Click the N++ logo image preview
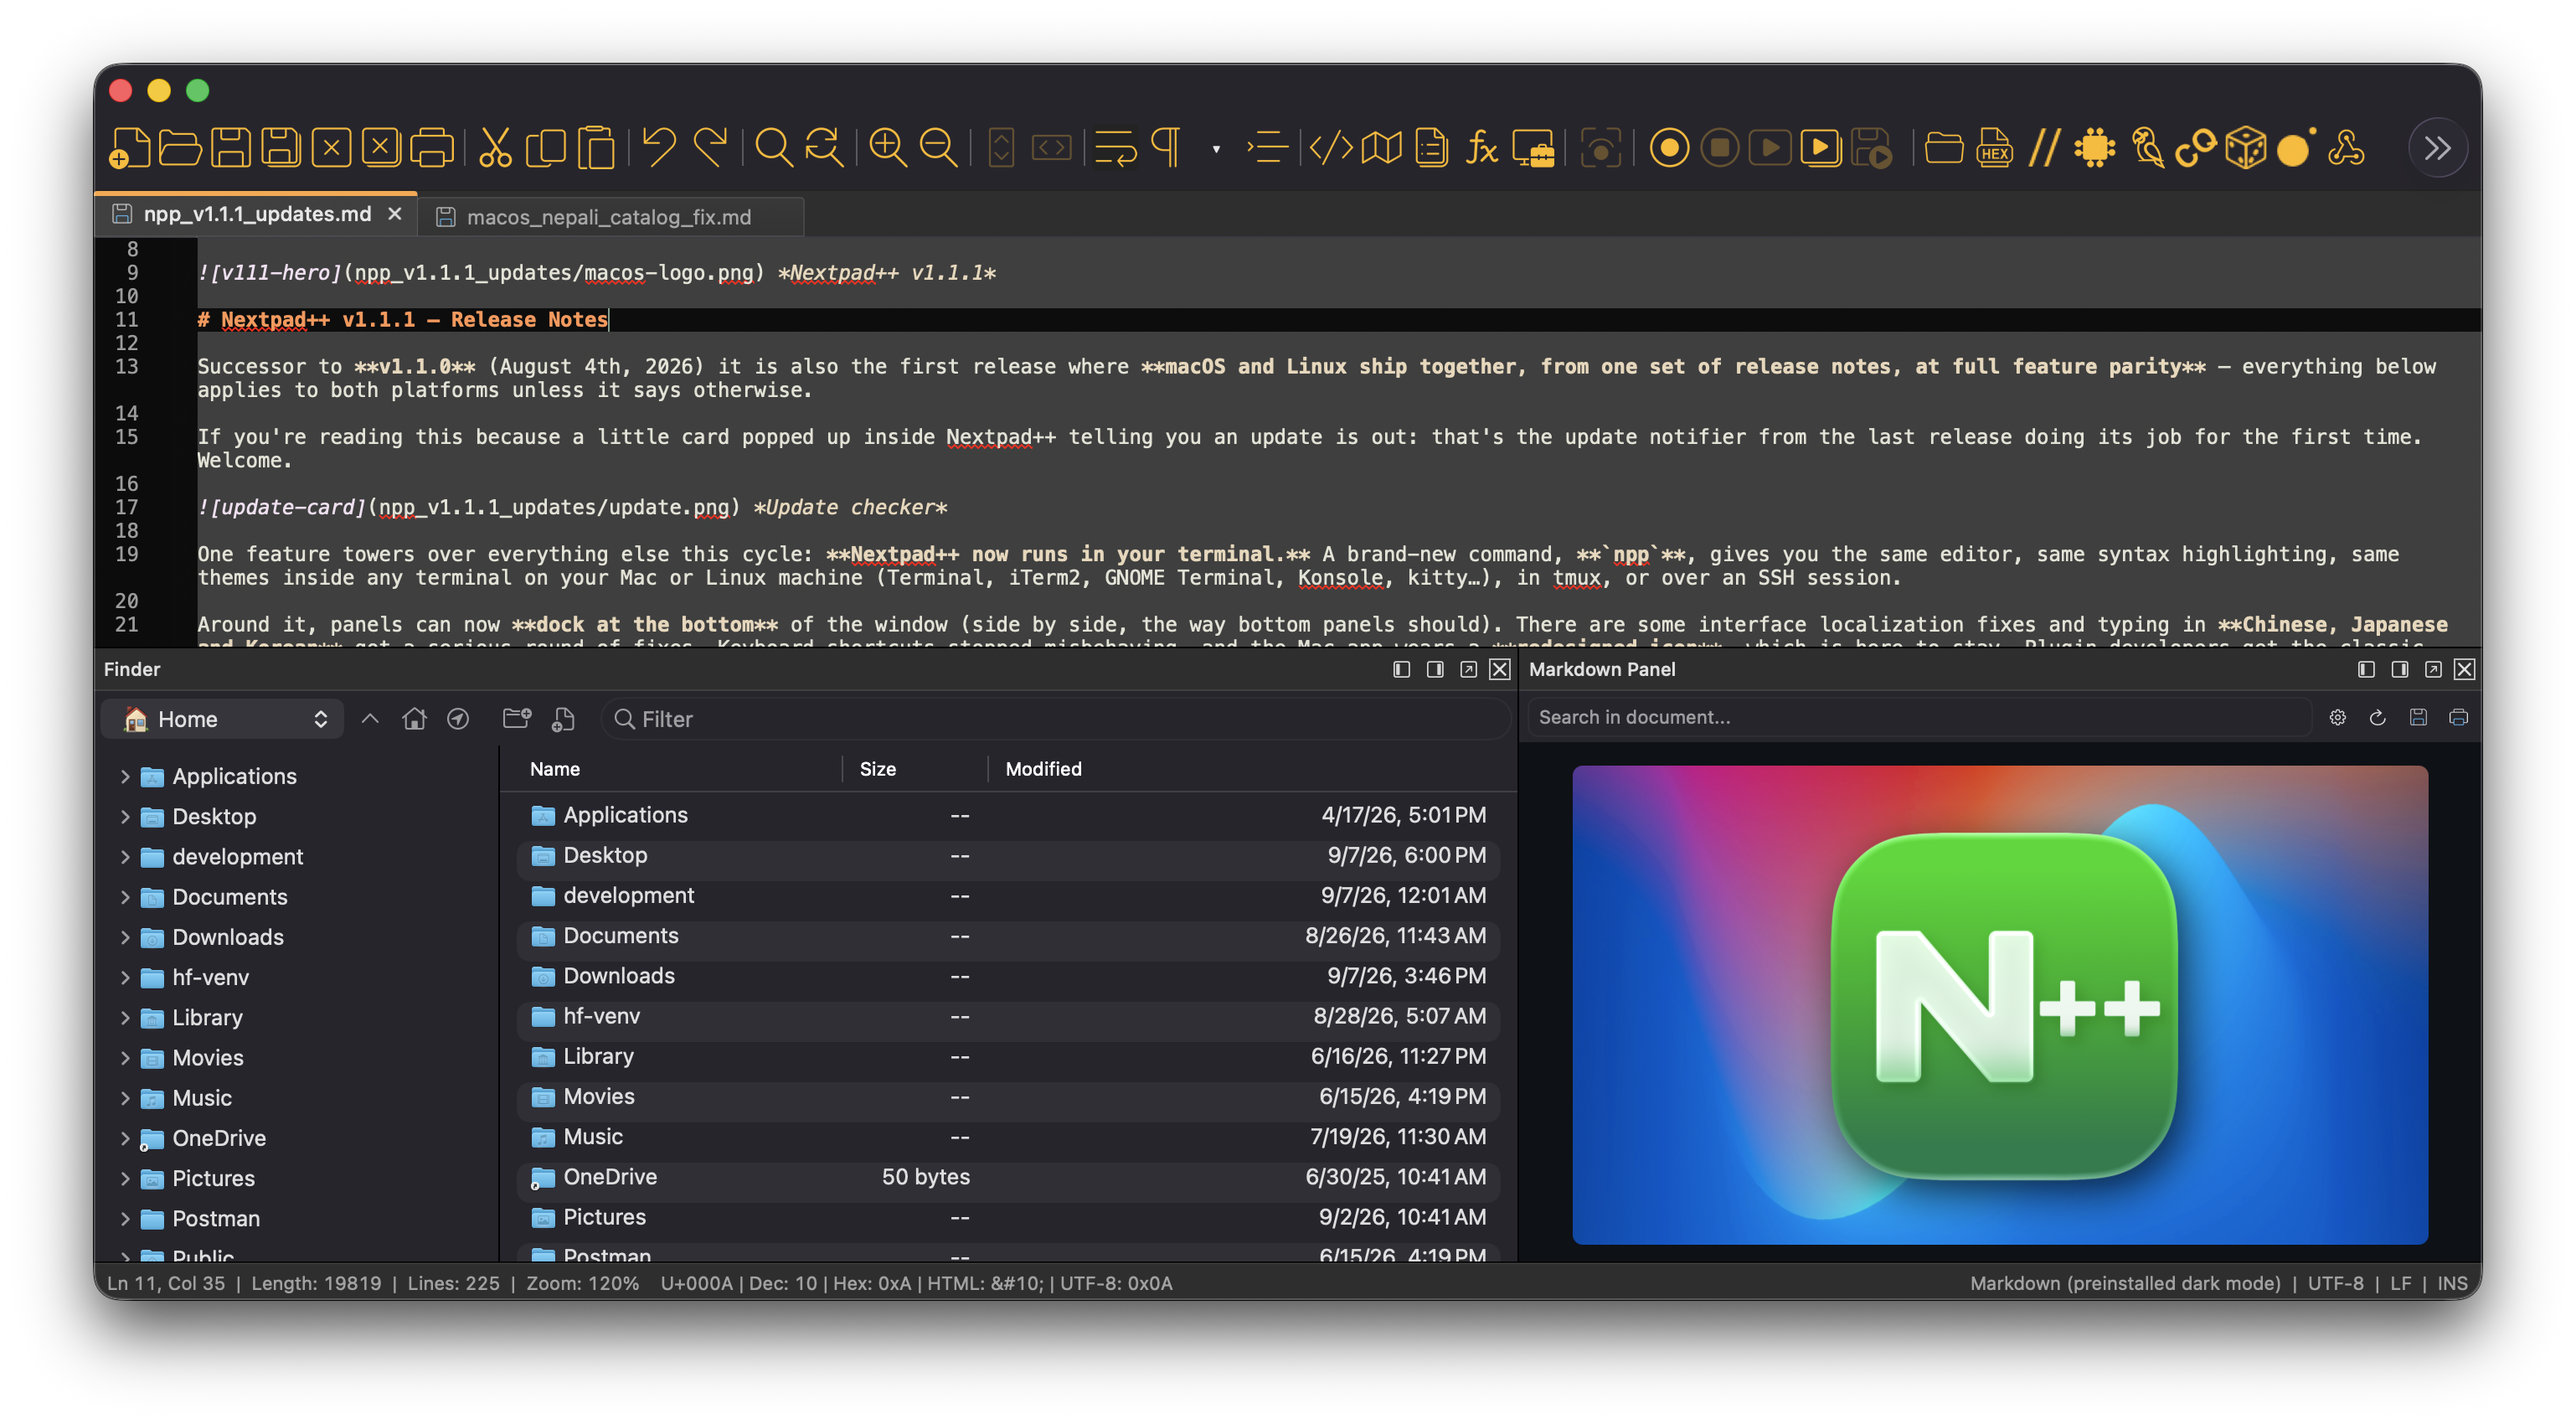2576x1424 pixels. pos(2000,1005)
